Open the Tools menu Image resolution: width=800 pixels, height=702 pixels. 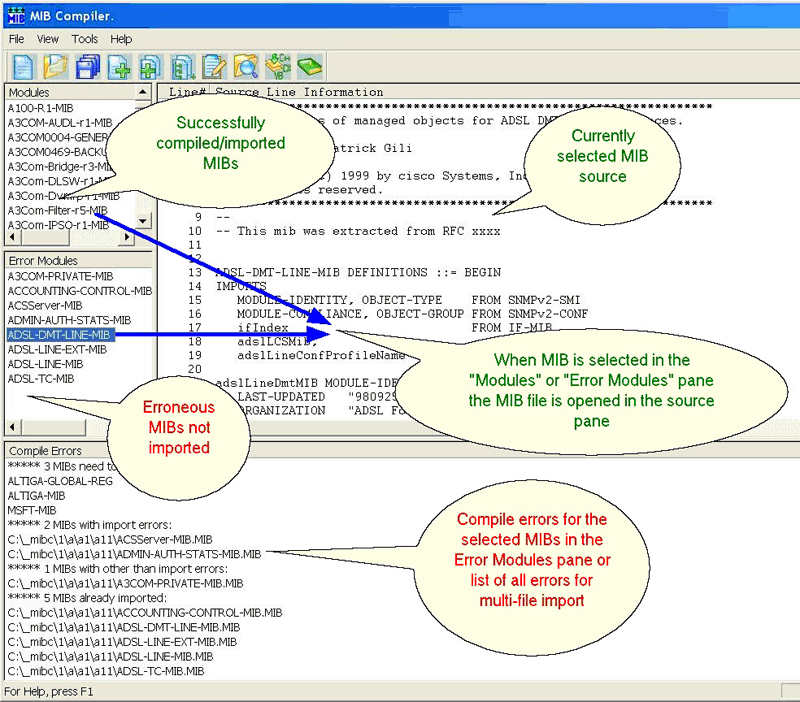(85, 39)
